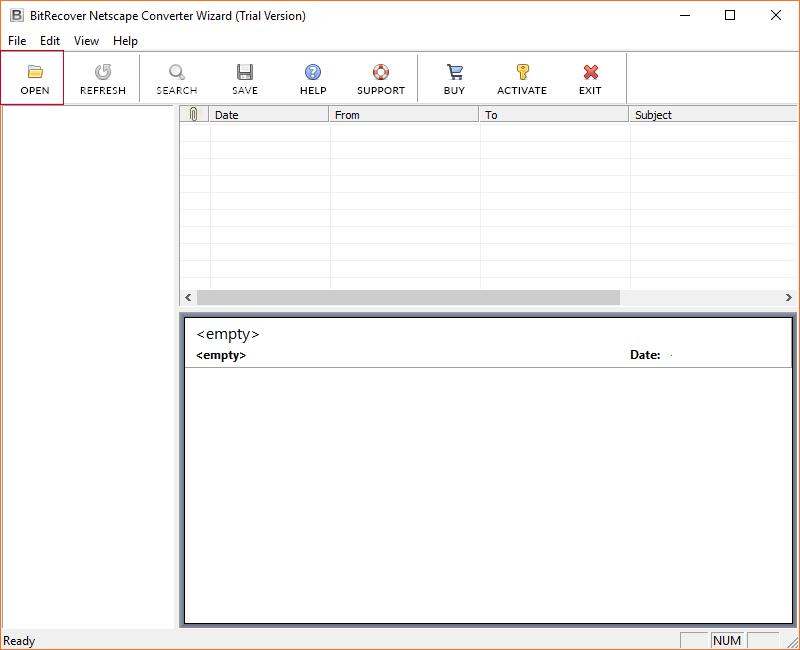
Task: Close the BitRecover Netscape Converter window
Action: coord(776,15)
